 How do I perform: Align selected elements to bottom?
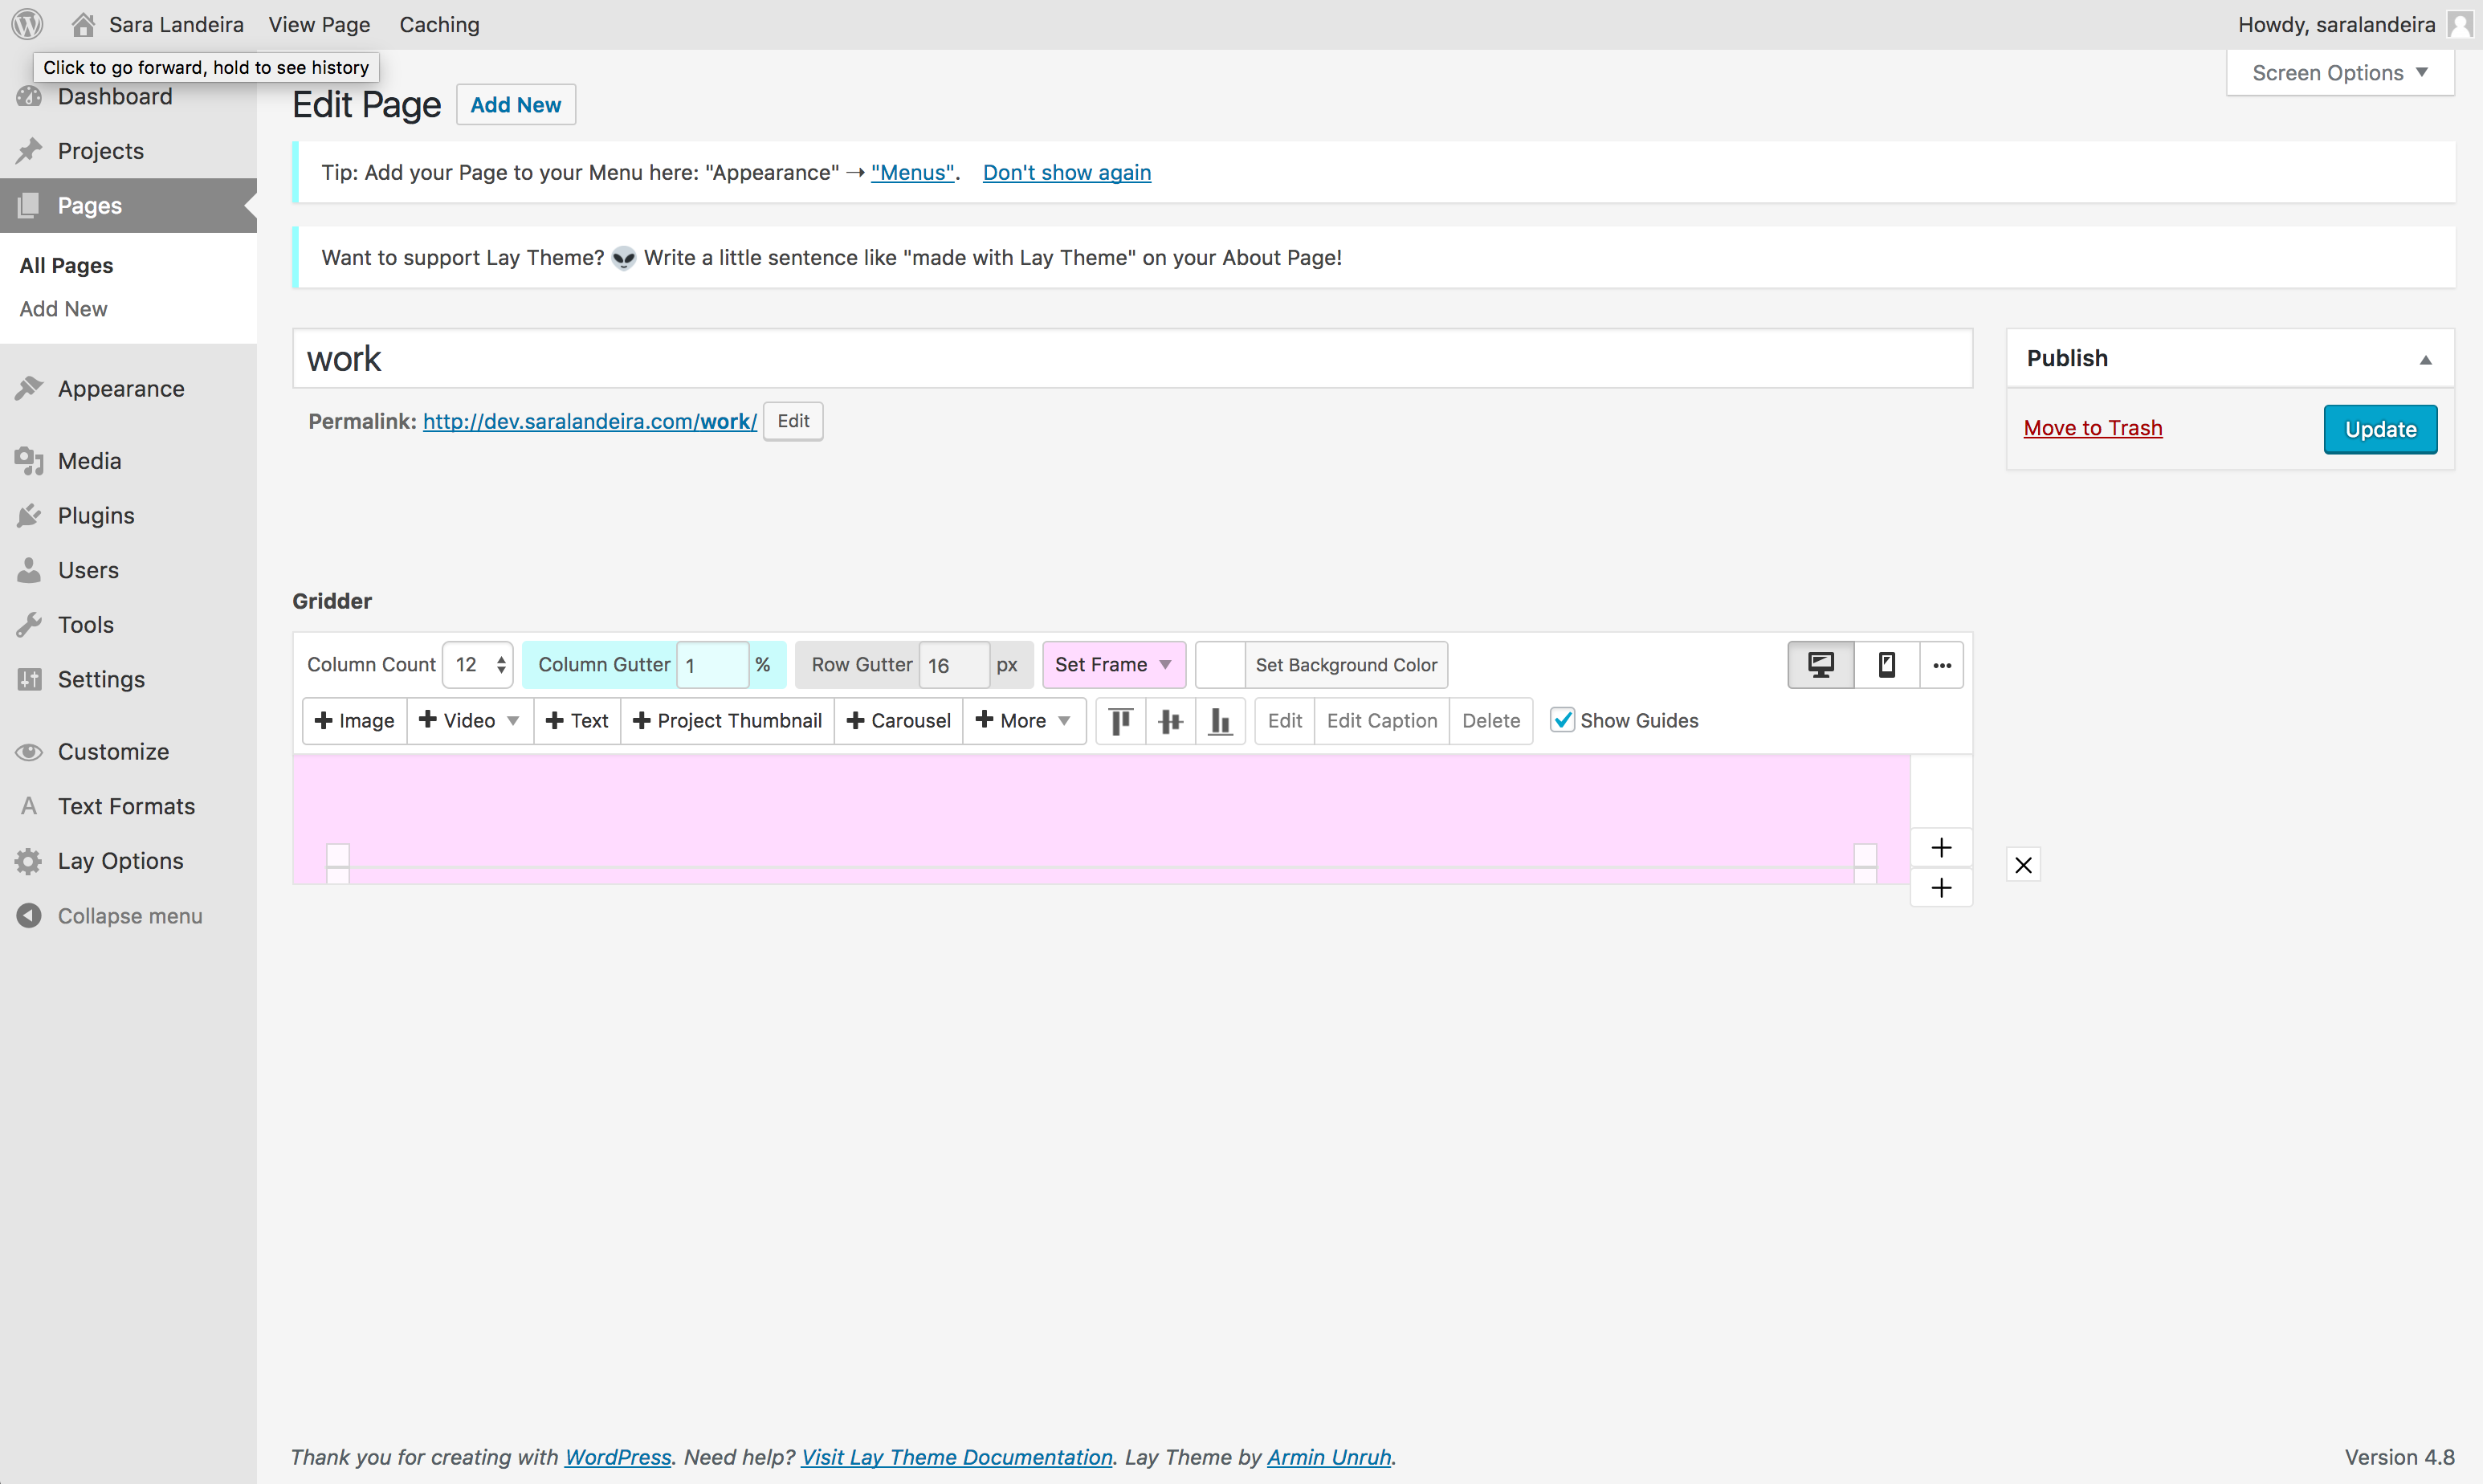1220,721
